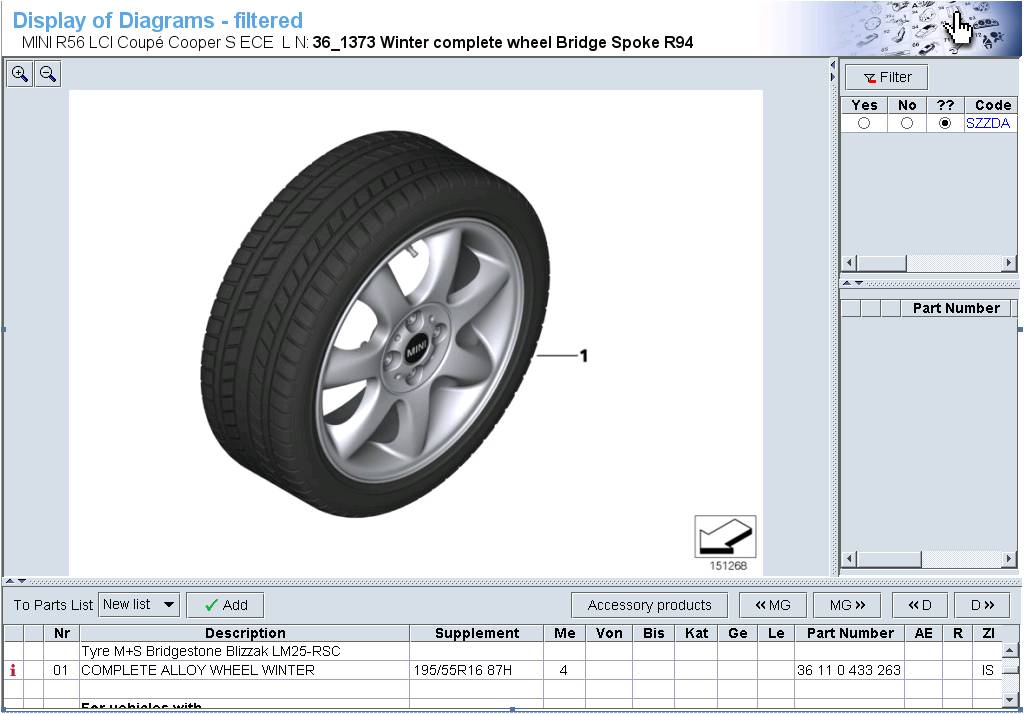
Task: Select the No radio button for SZZDA
Action: [x=906, y=124]
